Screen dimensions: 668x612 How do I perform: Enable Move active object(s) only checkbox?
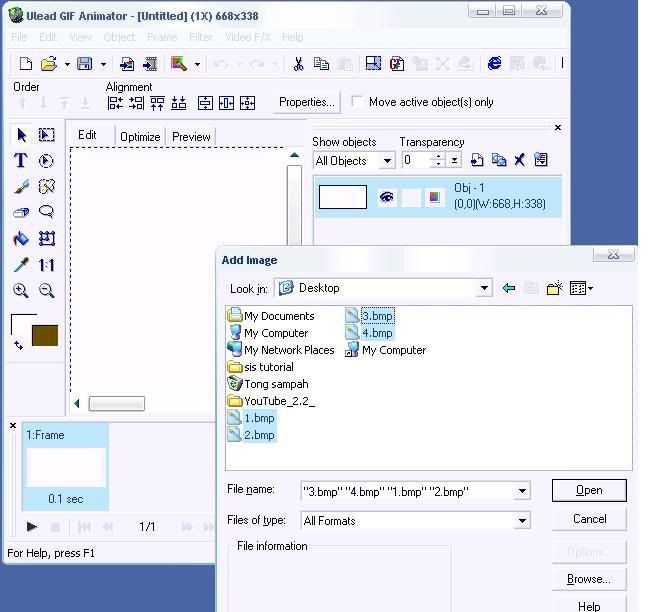(x=357, y=102)
